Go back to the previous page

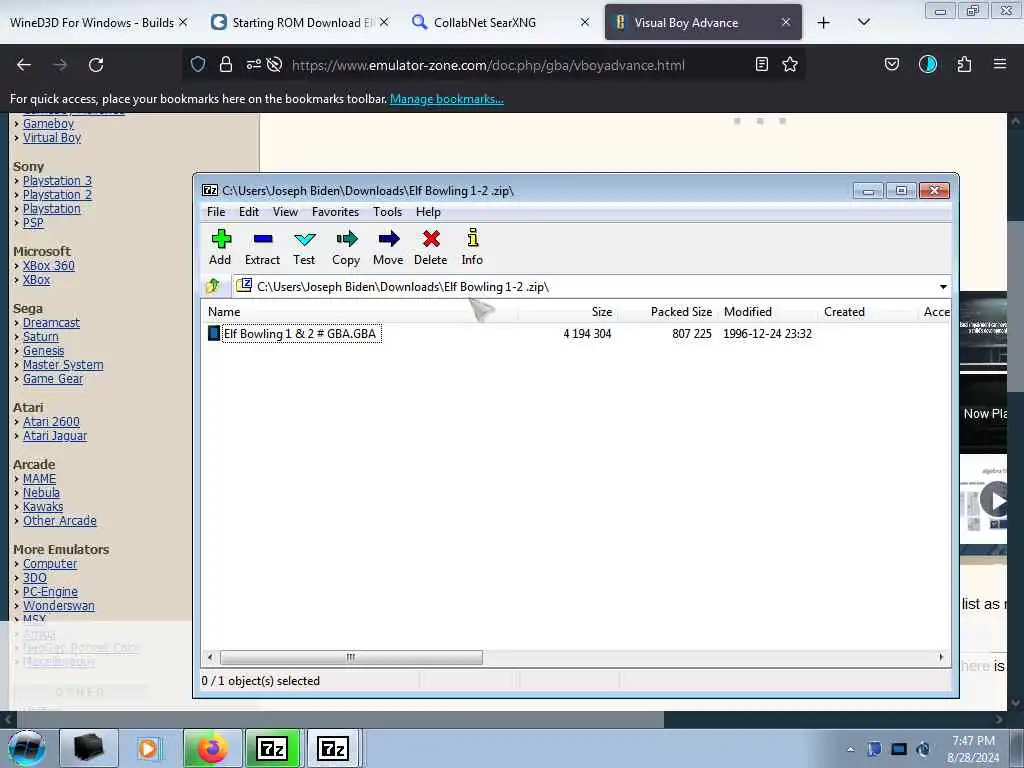tap(24, 65)
